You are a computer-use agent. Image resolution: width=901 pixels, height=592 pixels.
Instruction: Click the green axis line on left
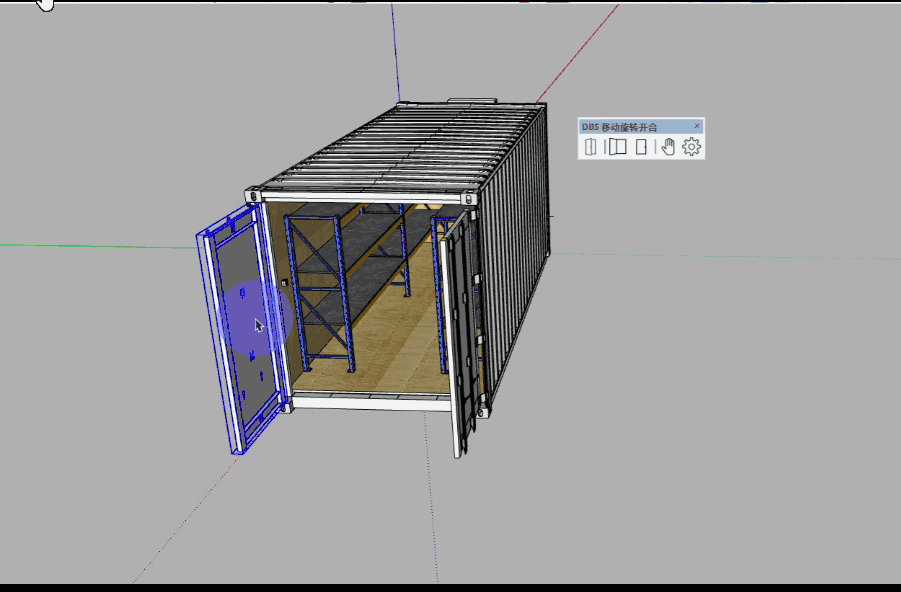(100, 243)
